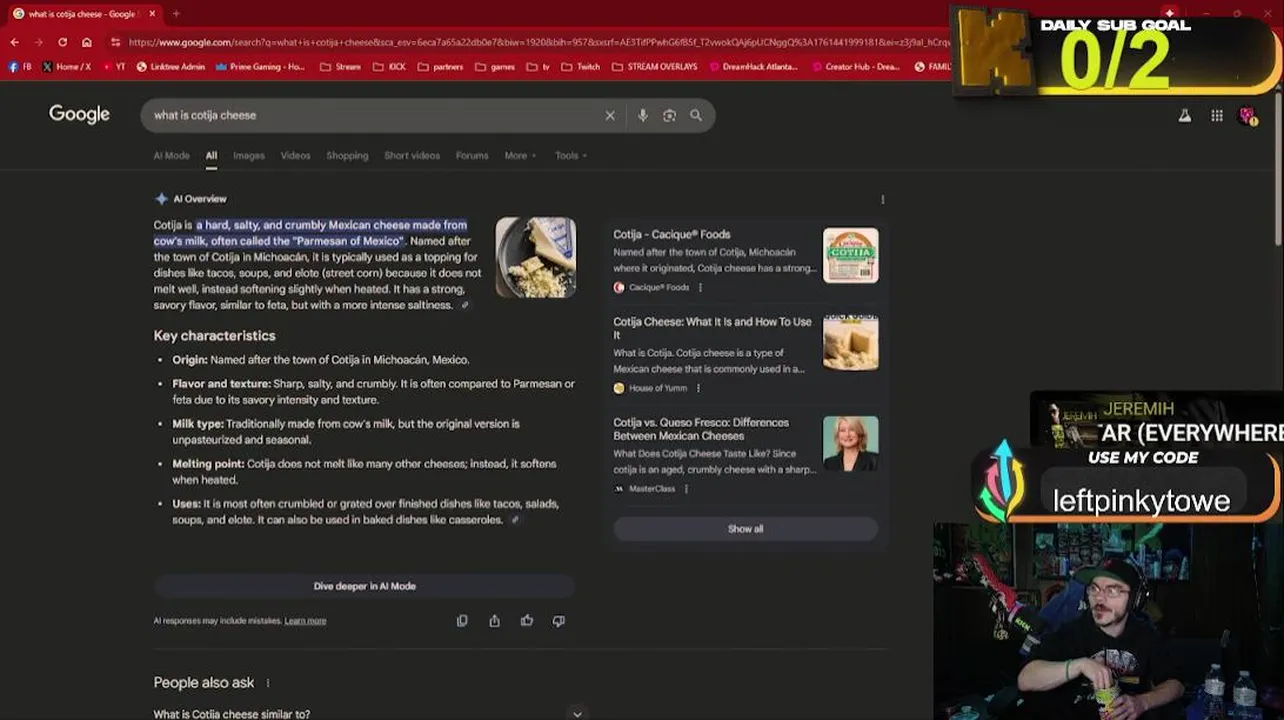Open the Cotija - Cacique Foods result
Image resolution: width=1284 pixels, height=720 pixels.
672,234
